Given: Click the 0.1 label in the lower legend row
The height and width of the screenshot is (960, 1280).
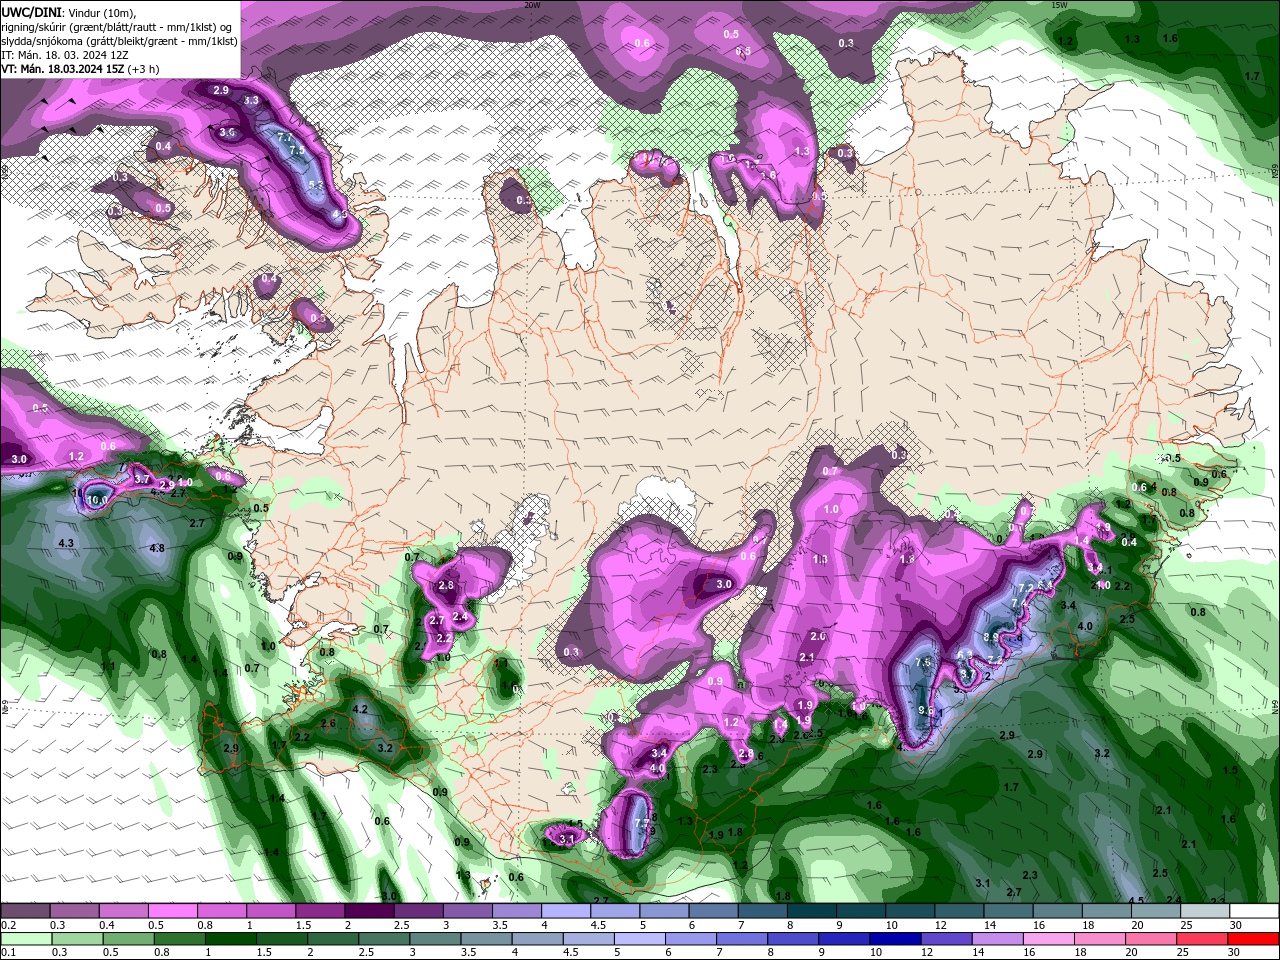Looking at the screenshot, I should tap(8, 953).
